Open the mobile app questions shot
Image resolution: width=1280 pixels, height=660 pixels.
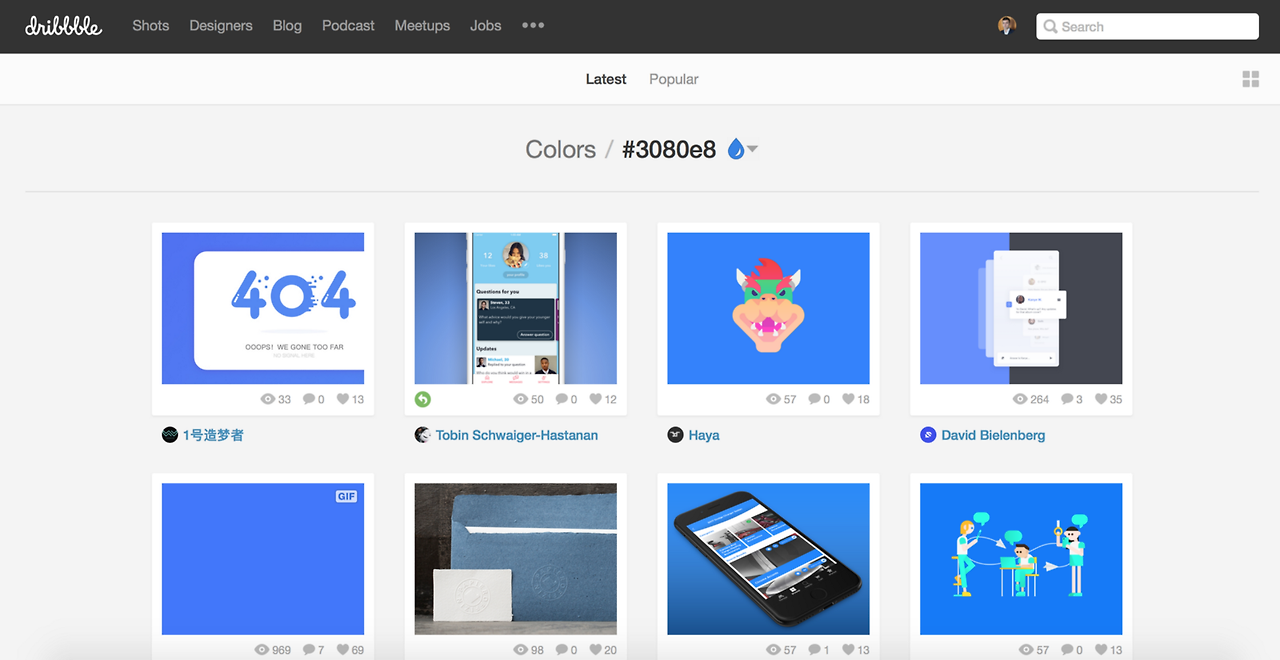click(x=516, y=308)
